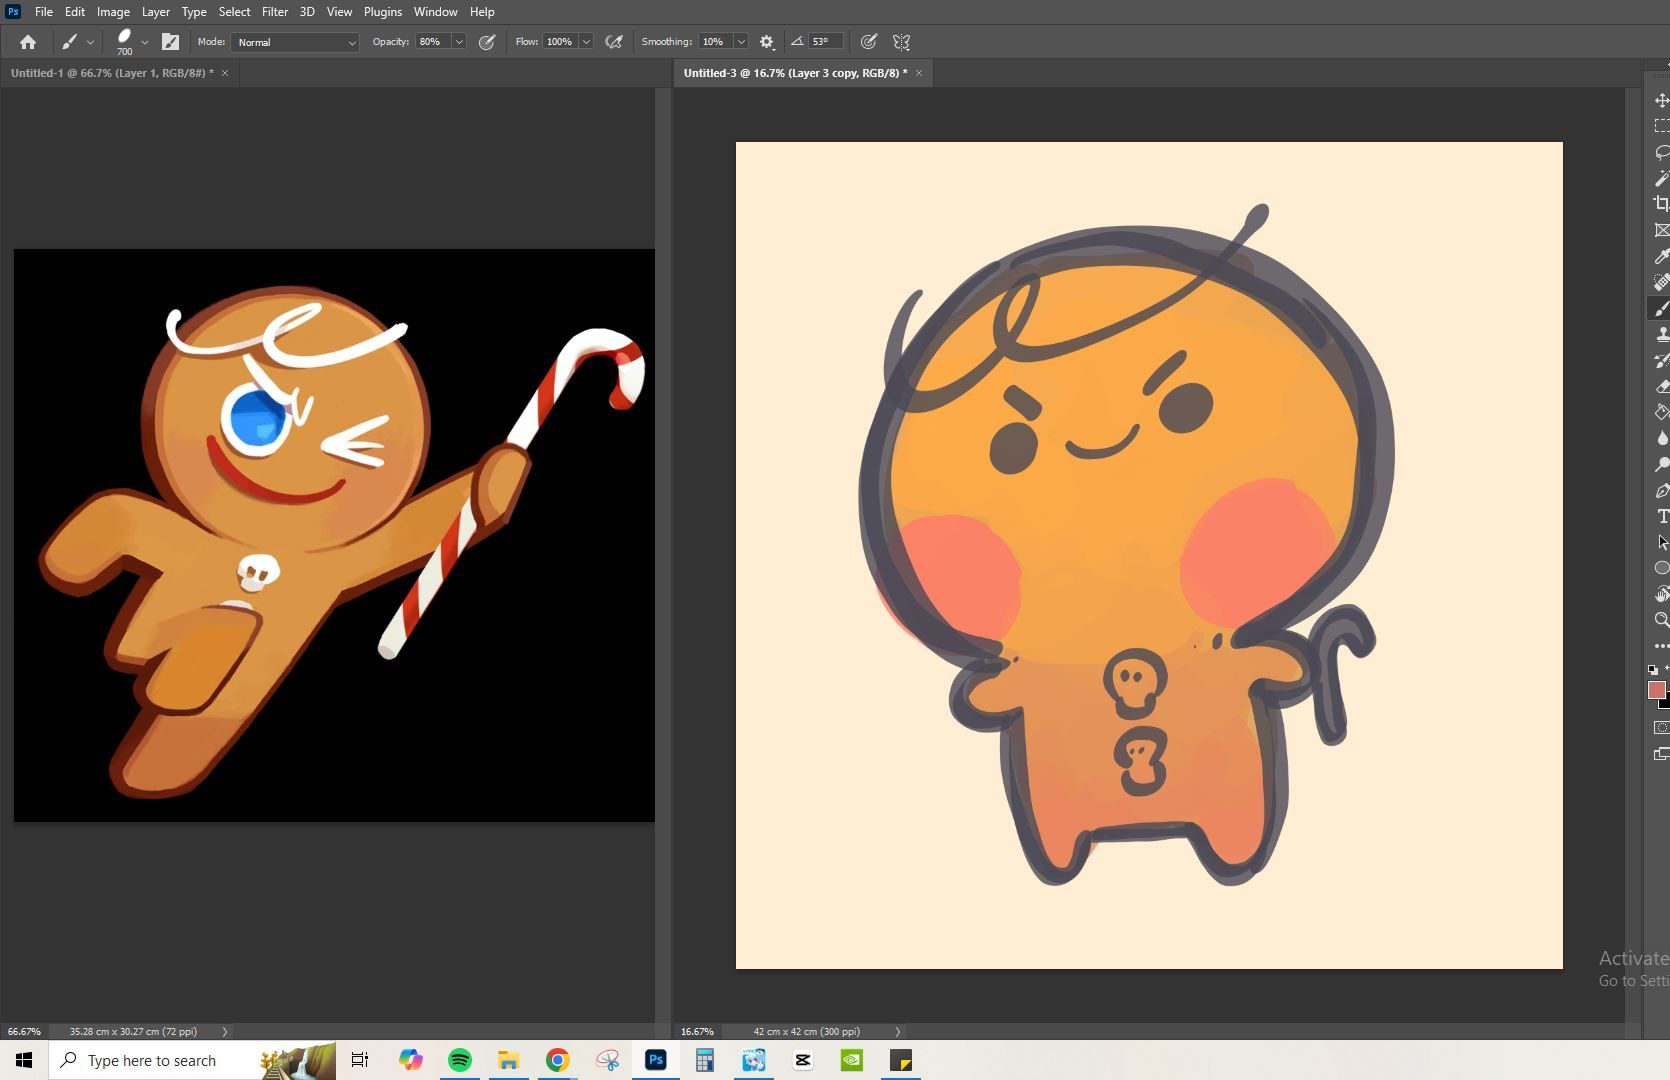
Task: Open the Window menu
Action: tap(436, 12)
